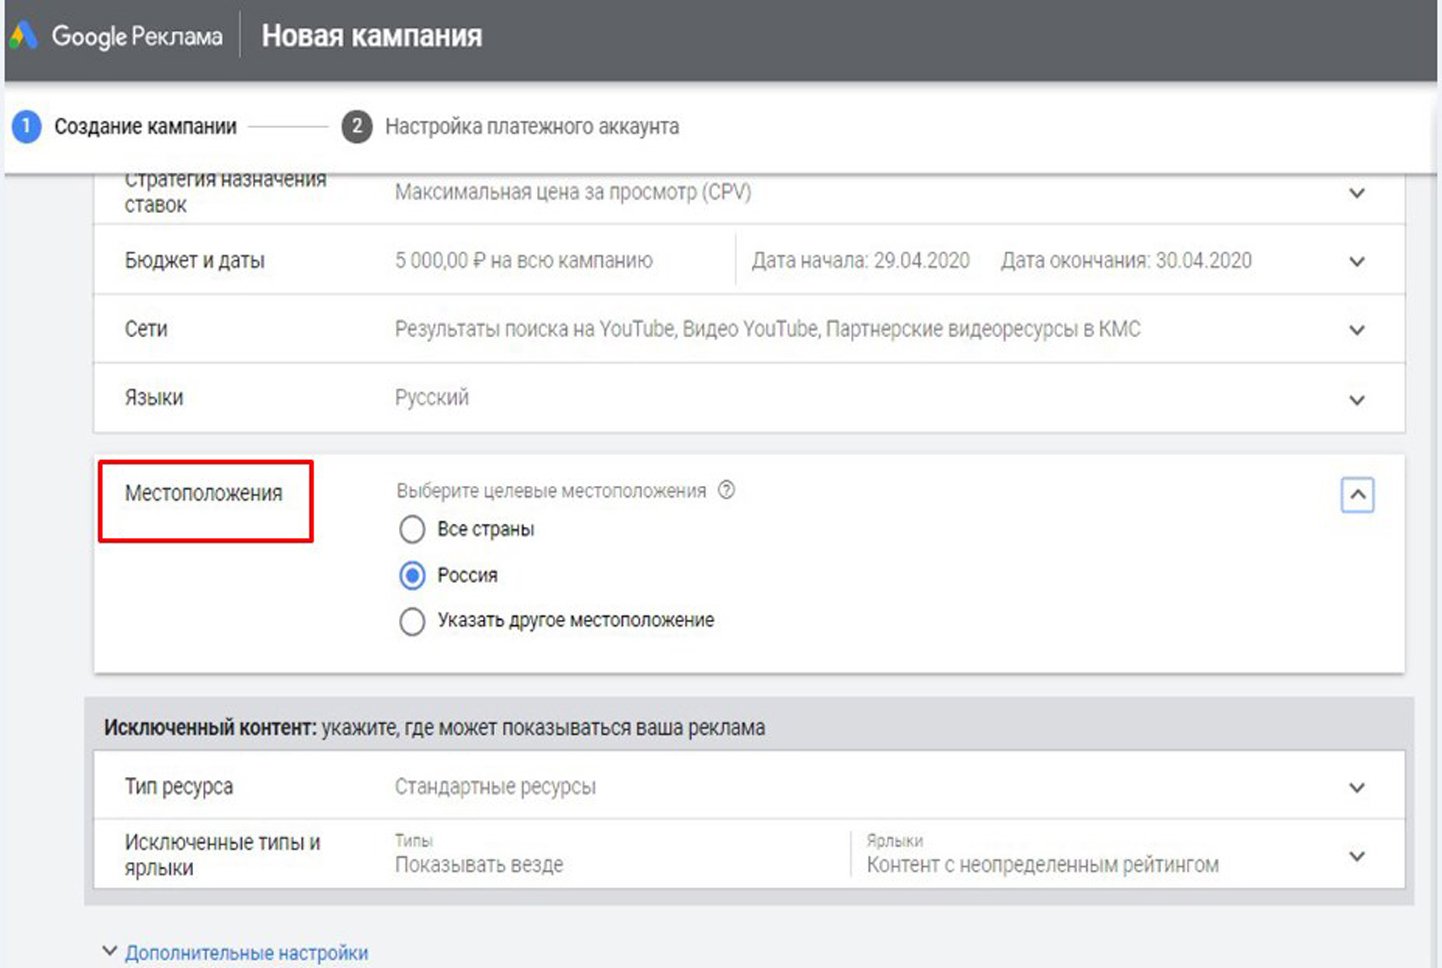Click the Настройка платежного аккаунта step label
Image resolution: width=1442 pixels, height=968 pixels.
(532, 127)
